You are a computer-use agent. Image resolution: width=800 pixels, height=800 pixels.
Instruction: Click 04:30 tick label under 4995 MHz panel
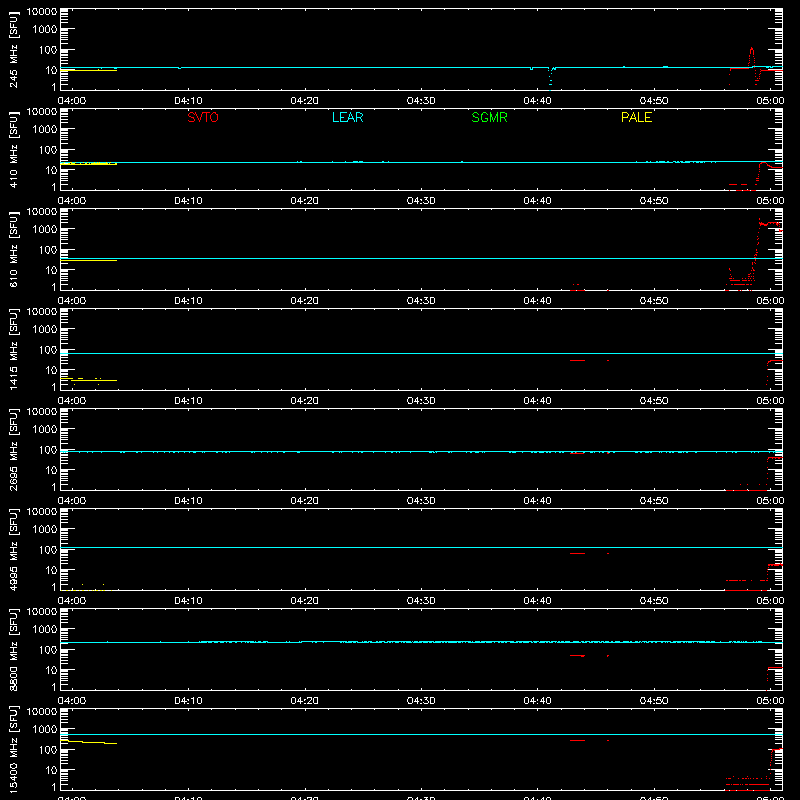pyautogui.click(x=421, y=601)
